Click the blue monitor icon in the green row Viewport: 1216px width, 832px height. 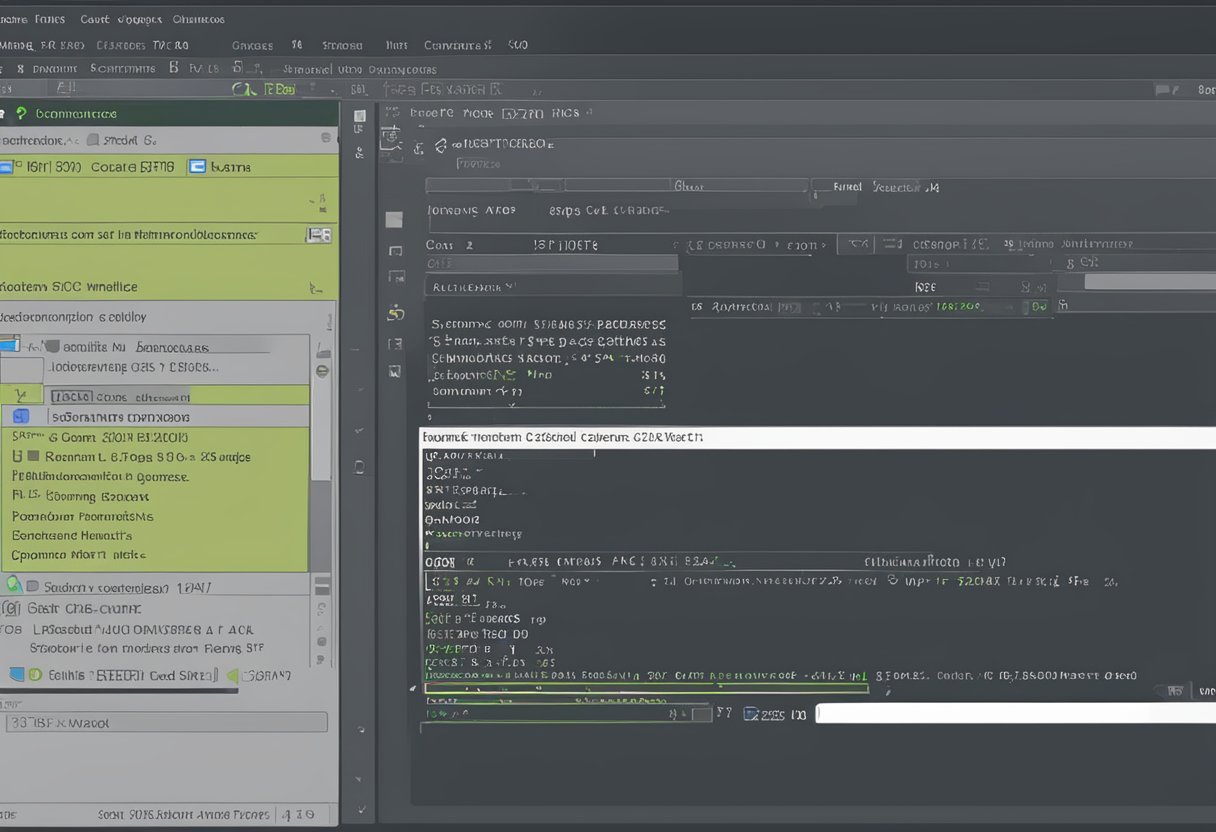point(197,167)
